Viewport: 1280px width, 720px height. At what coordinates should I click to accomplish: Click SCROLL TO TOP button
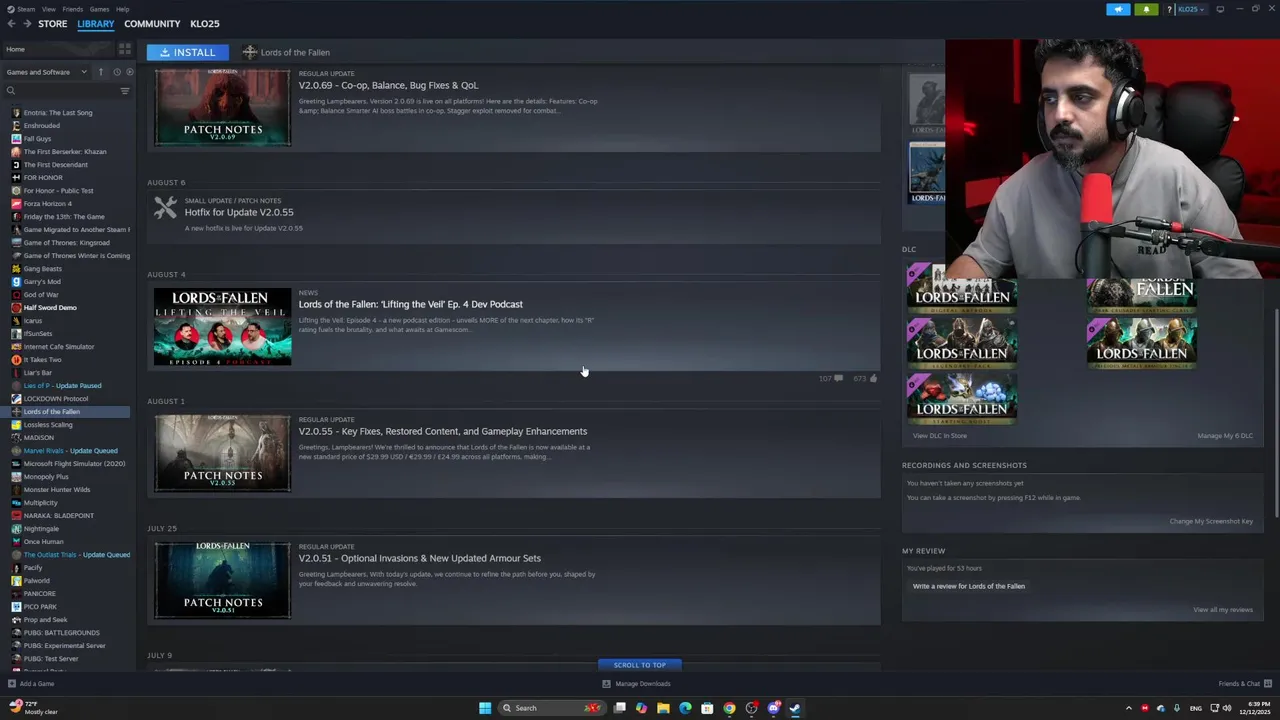(640, 665)
